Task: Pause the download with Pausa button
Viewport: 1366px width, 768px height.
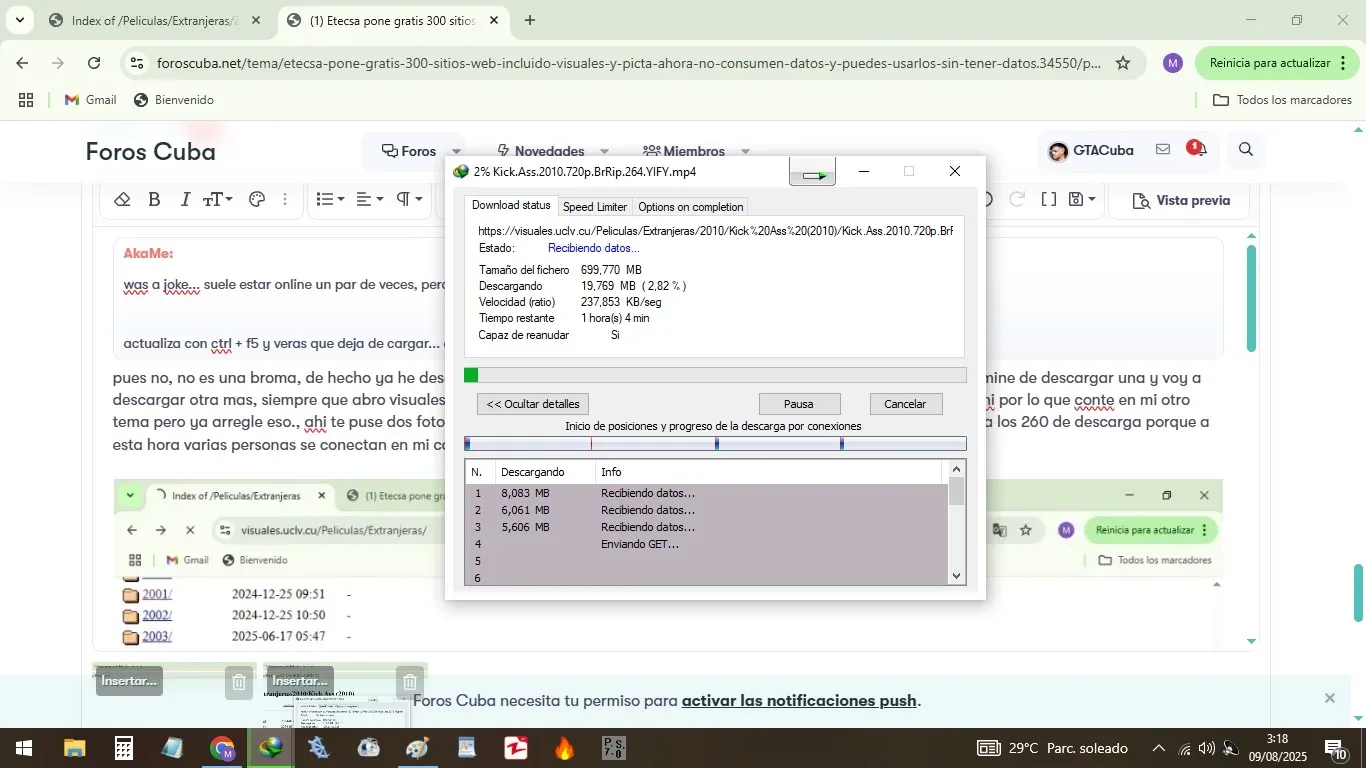Action: pyautogui.click(x=799, y=404)
